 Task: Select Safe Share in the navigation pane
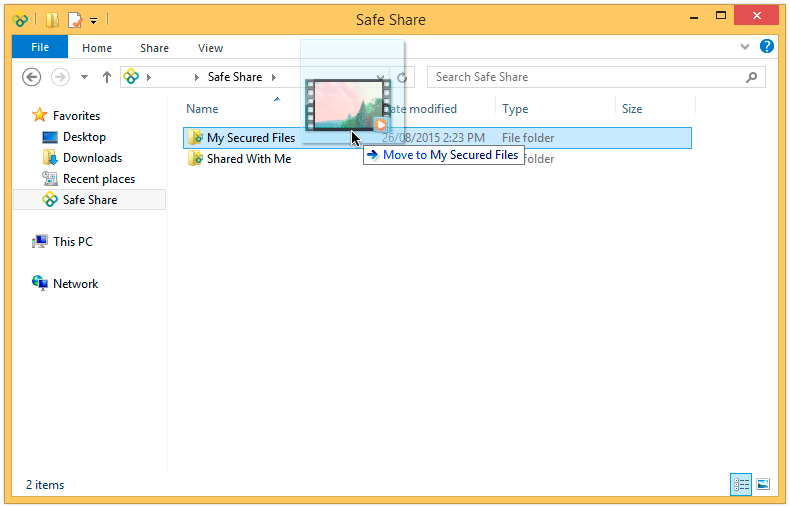tap(90, 200)
